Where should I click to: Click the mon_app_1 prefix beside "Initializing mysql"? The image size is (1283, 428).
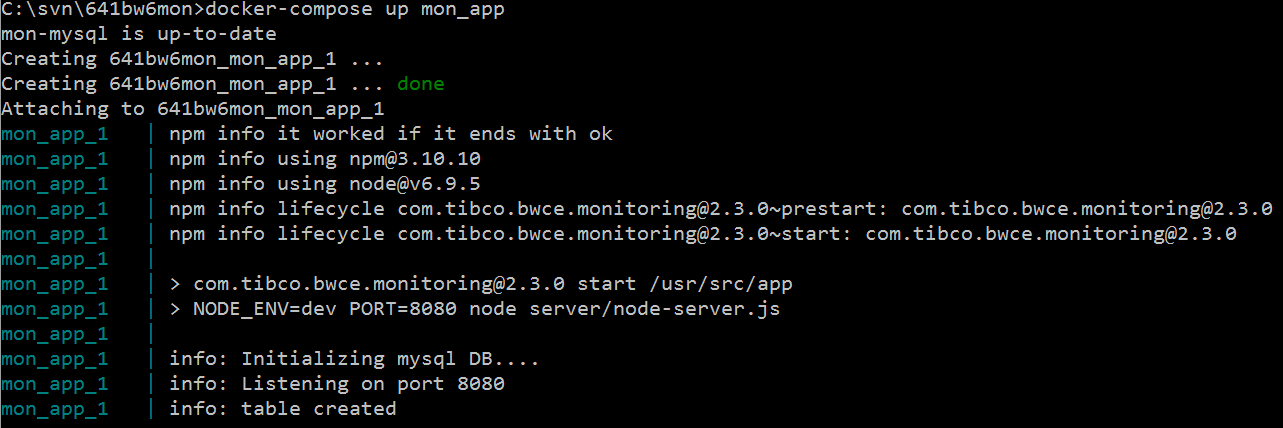[x=54, y=359]
